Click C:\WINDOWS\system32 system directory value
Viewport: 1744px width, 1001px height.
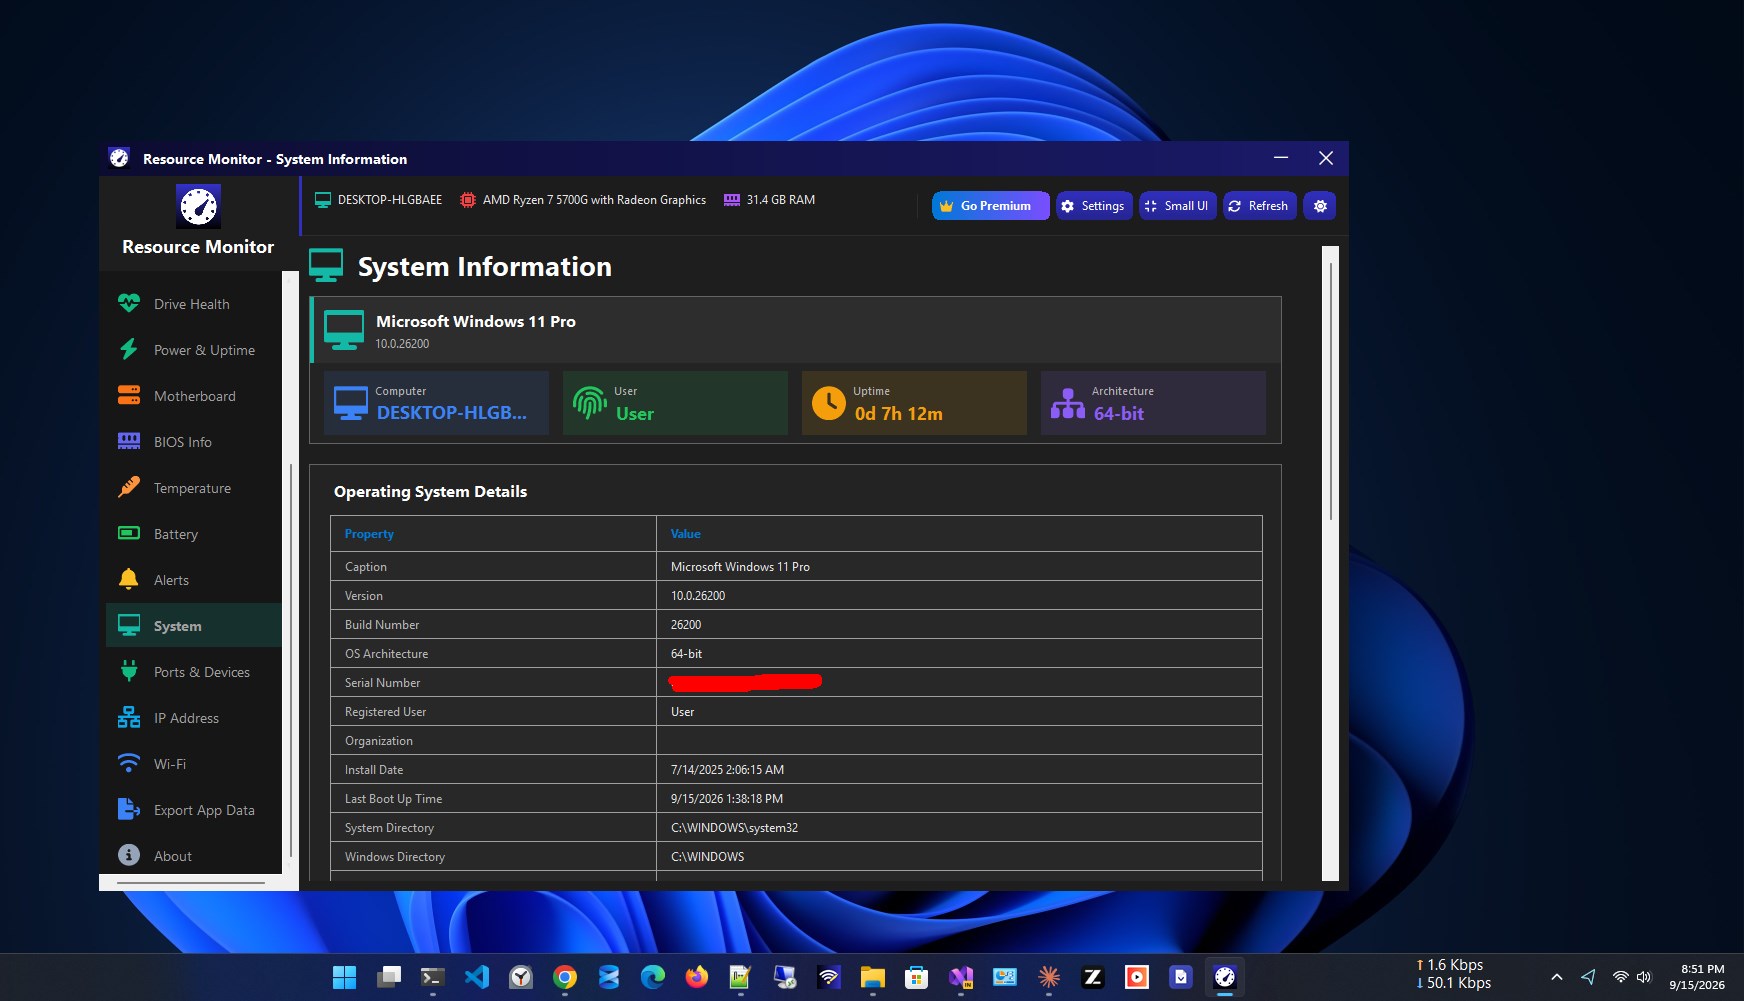734,828
